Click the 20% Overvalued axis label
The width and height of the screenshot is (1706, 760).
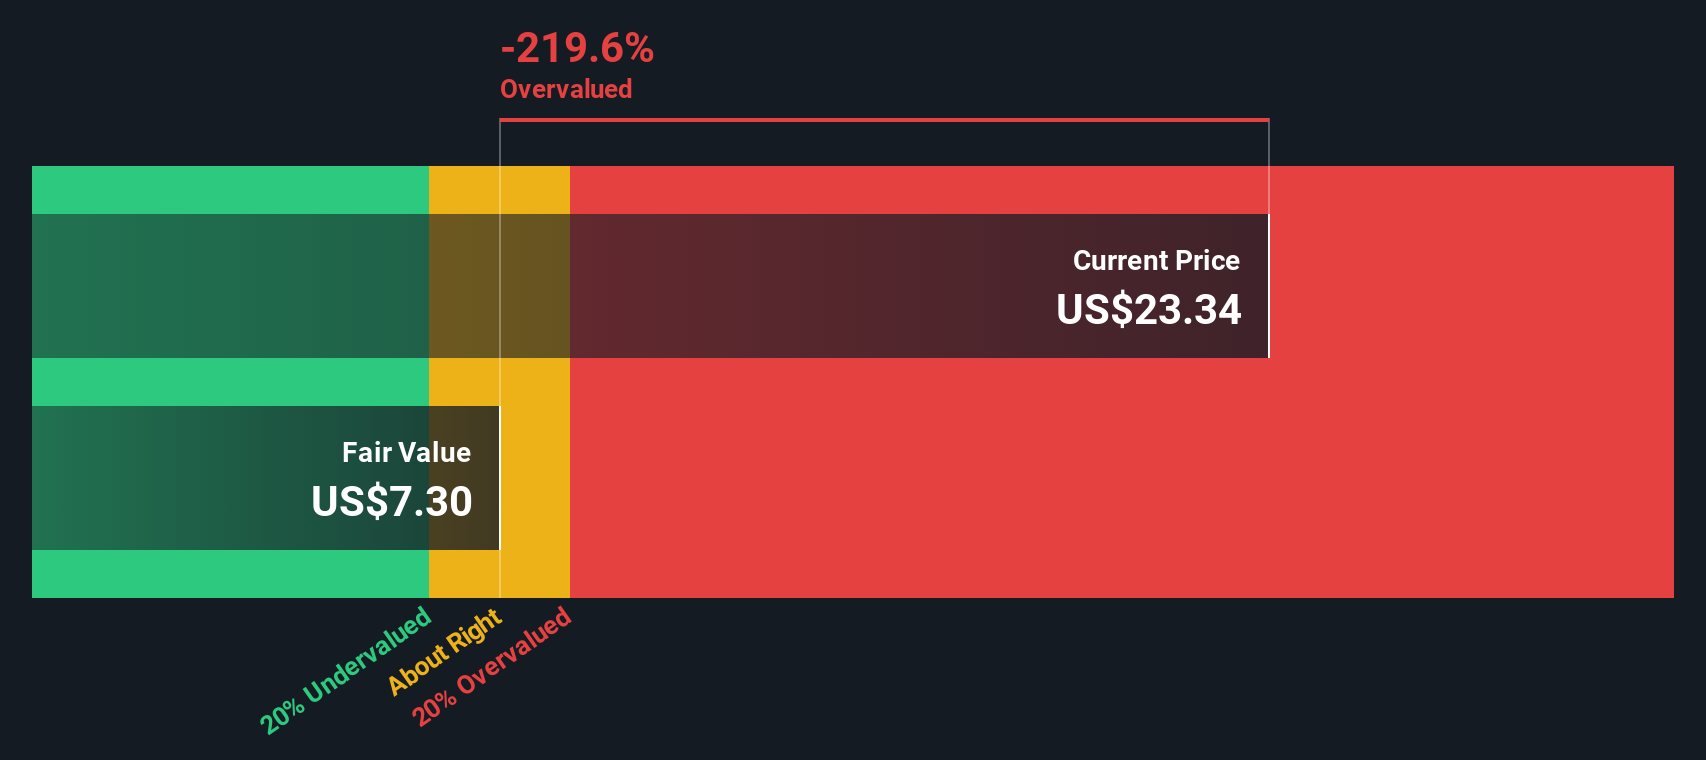point(492,666)
